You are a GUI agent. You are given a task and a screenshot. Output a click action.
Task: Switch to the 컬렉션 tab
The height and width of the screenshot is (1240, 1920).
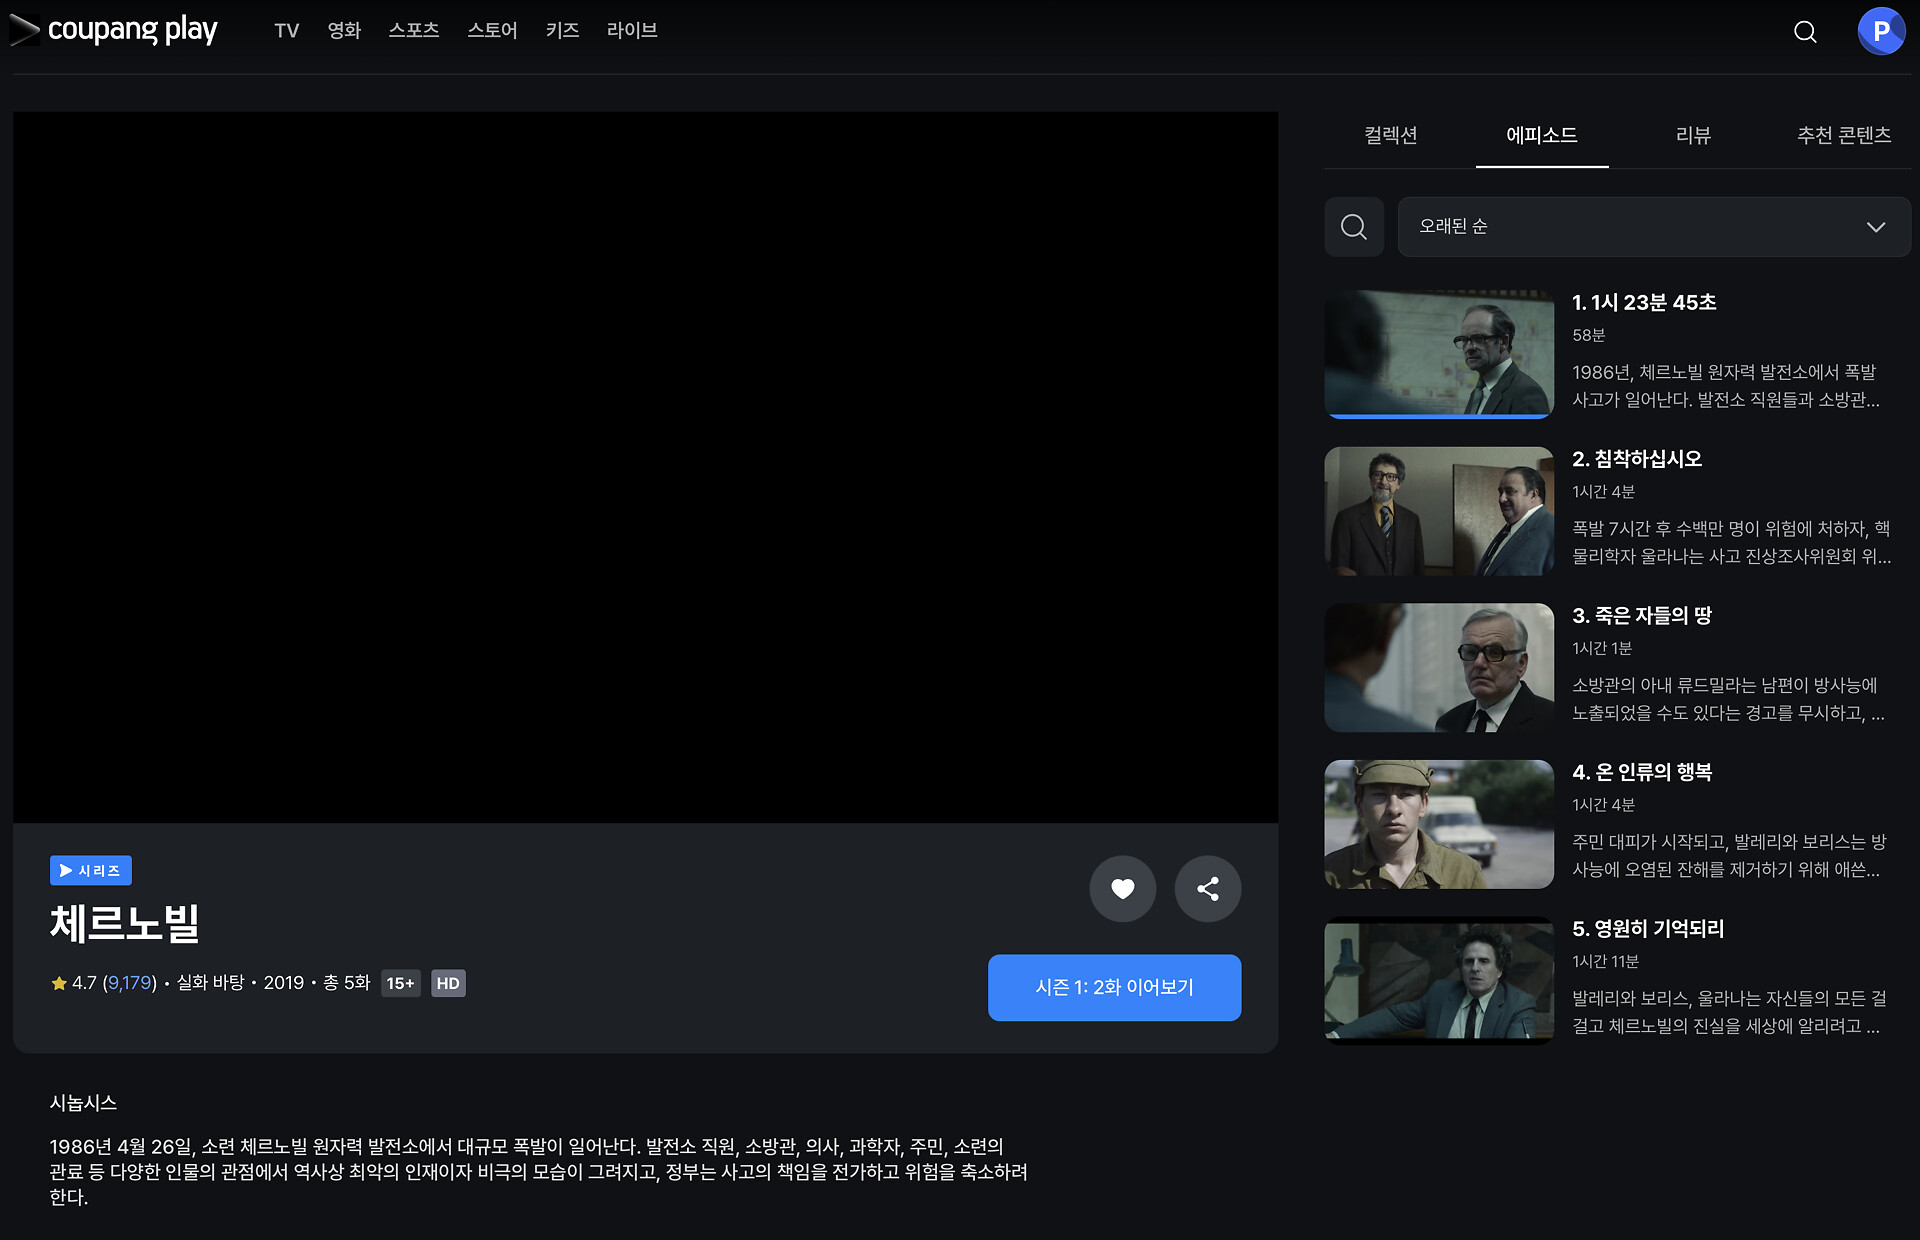[1390, 136]
